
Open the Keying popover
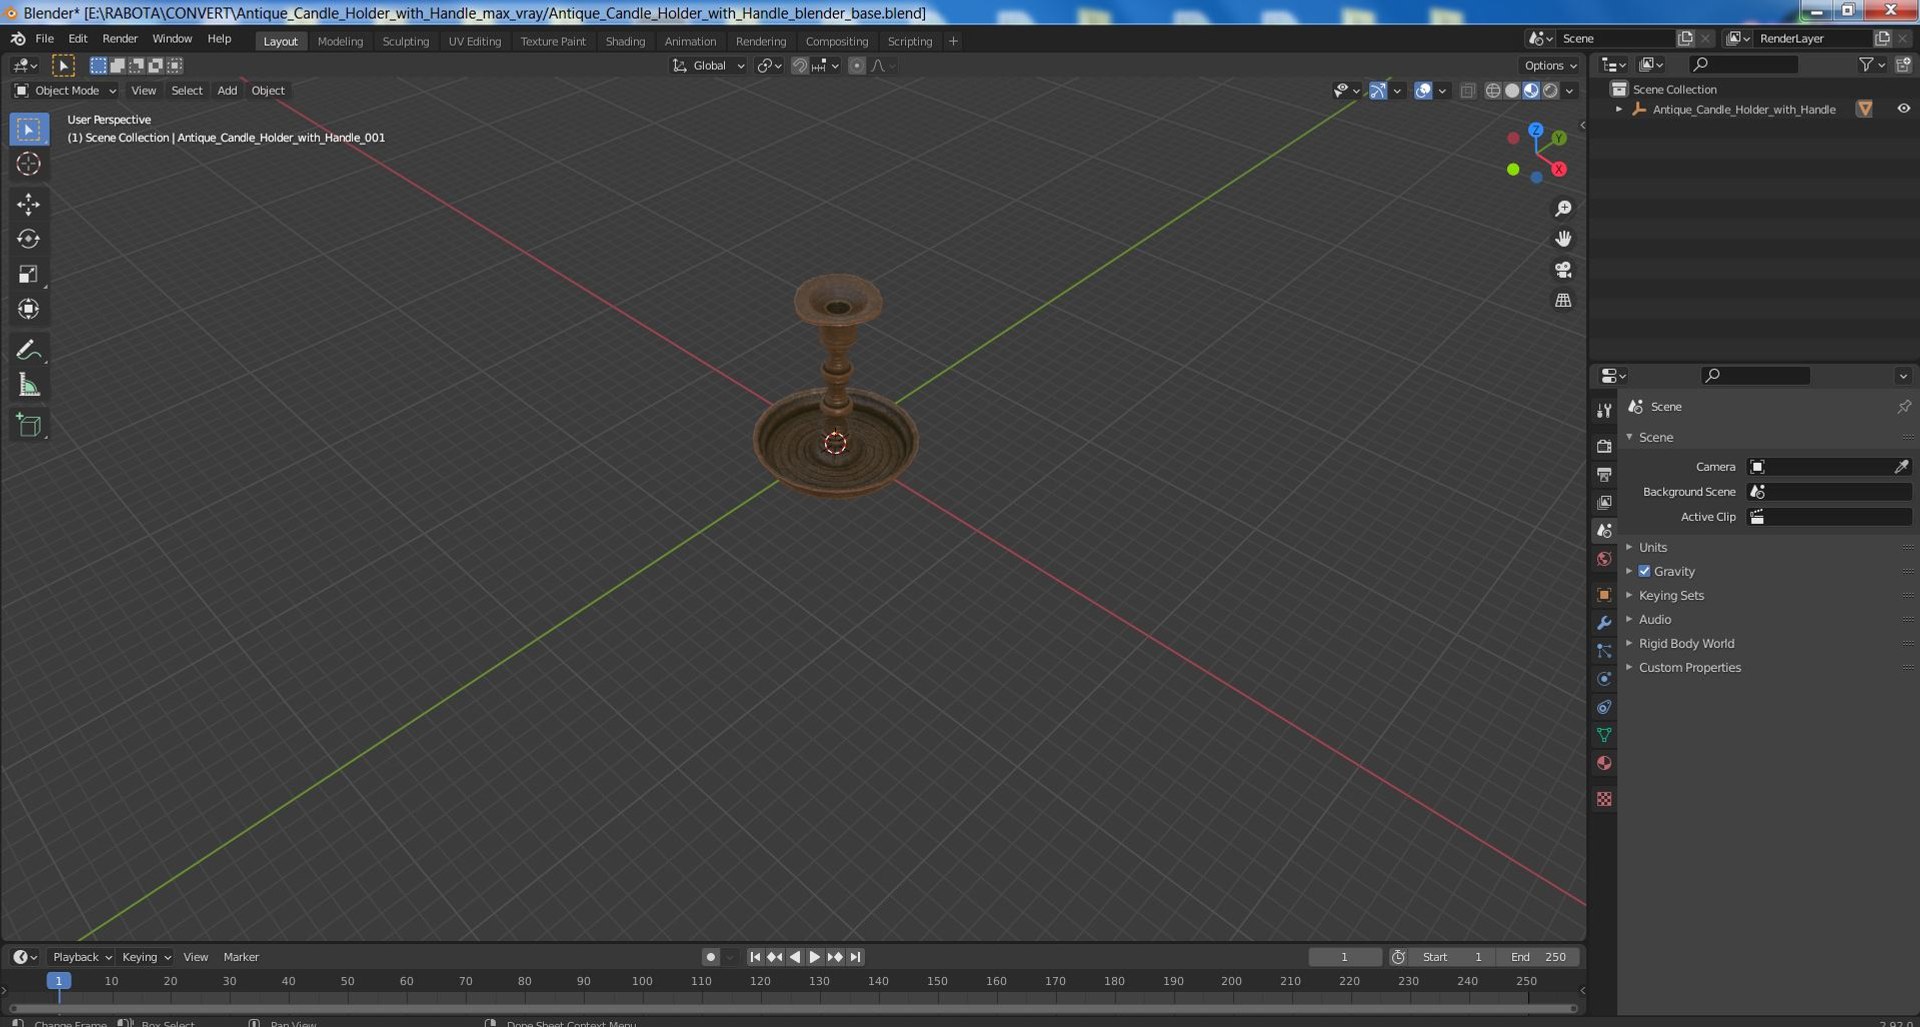146,957
